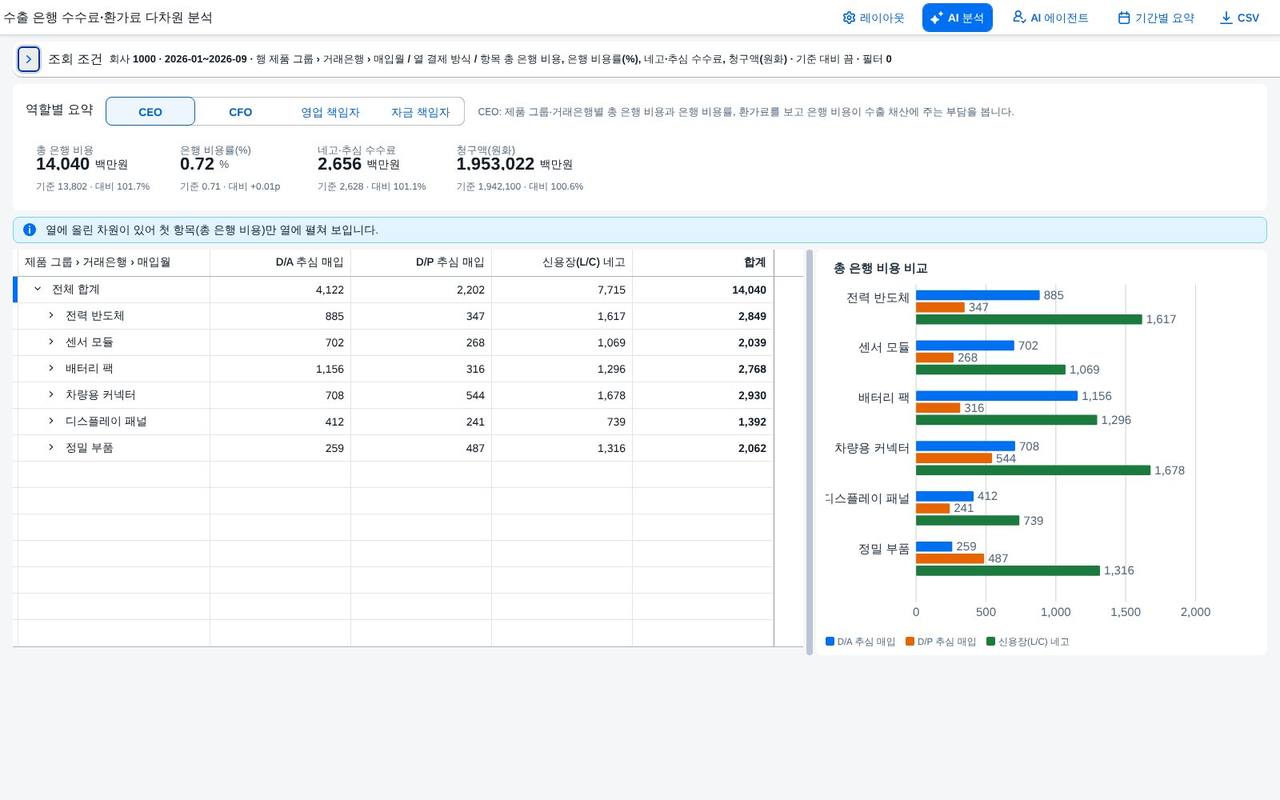
Task: Open the 기간별 요약 button
Action: (1155, 18)
